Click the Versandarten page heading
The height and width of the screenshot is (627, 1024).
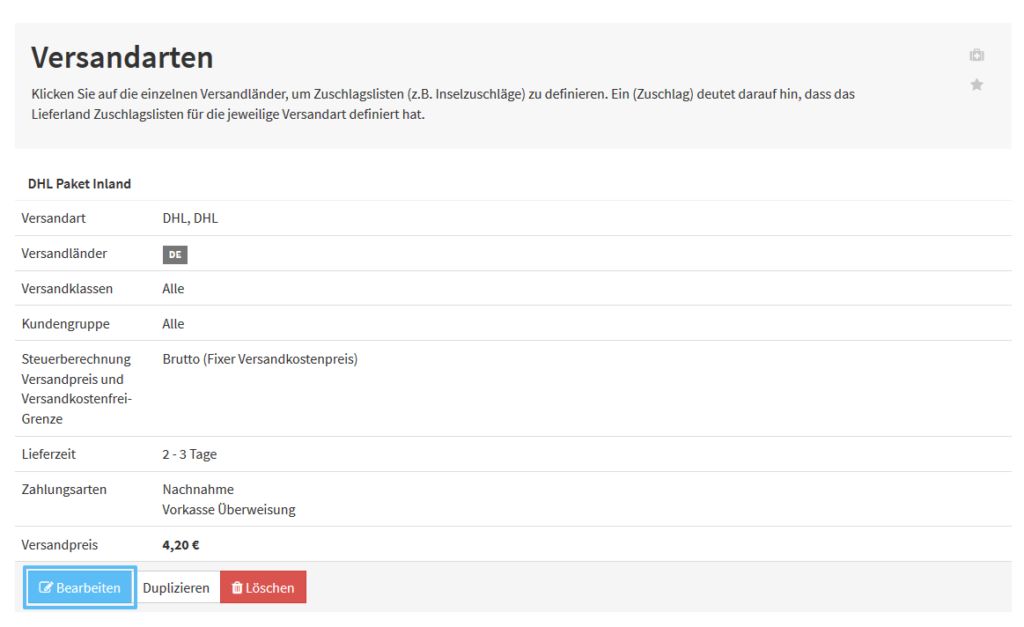click(x=122, y=57)
